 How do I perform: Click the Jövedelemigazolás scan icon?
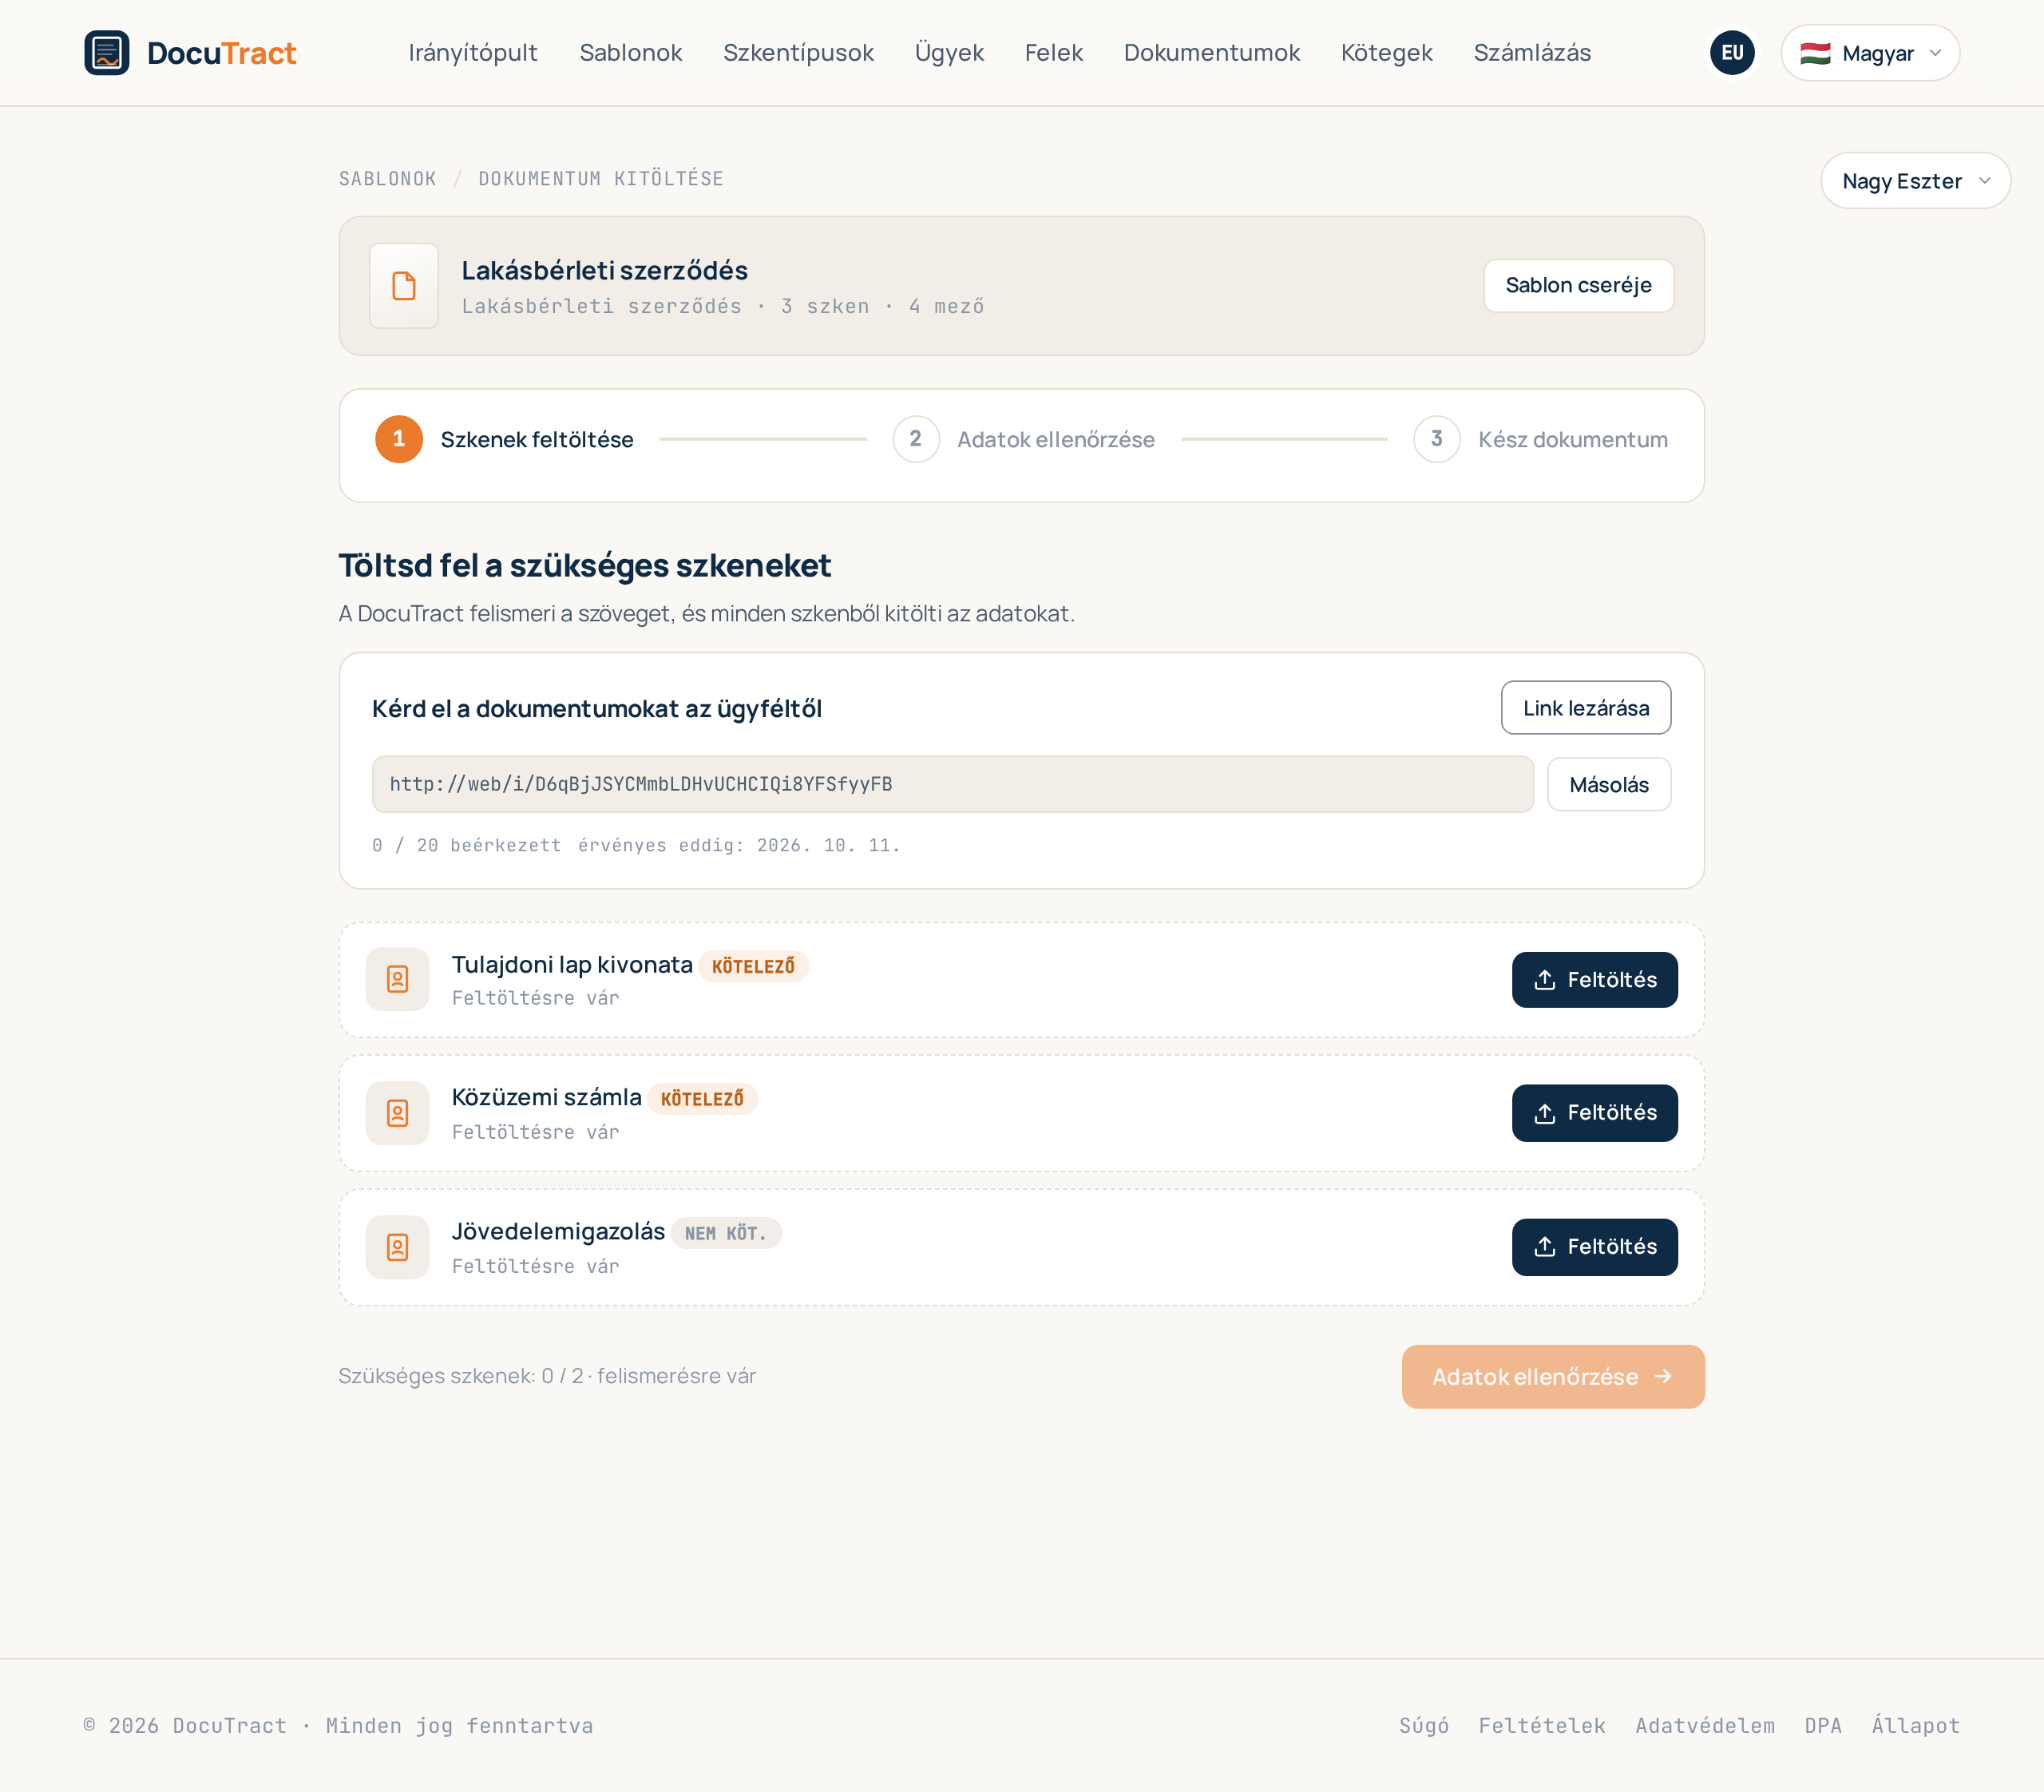click(x=398, y=1247)
